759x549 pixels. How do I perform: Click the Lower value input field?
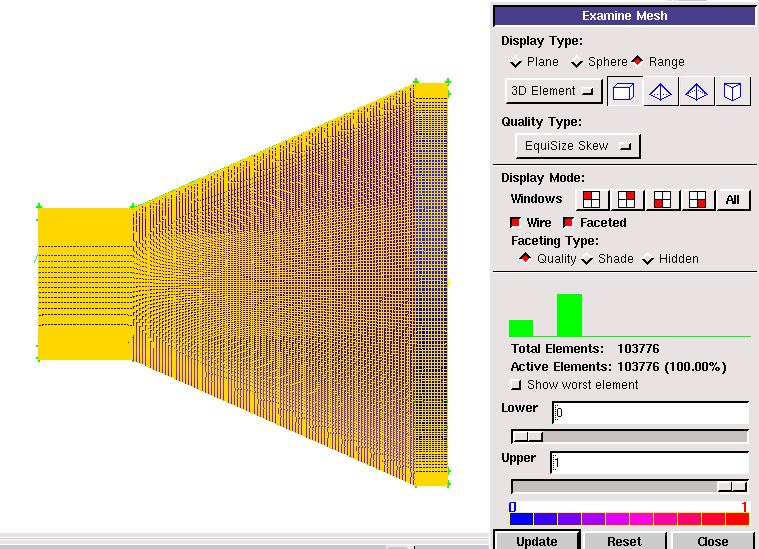pos(650,413)
